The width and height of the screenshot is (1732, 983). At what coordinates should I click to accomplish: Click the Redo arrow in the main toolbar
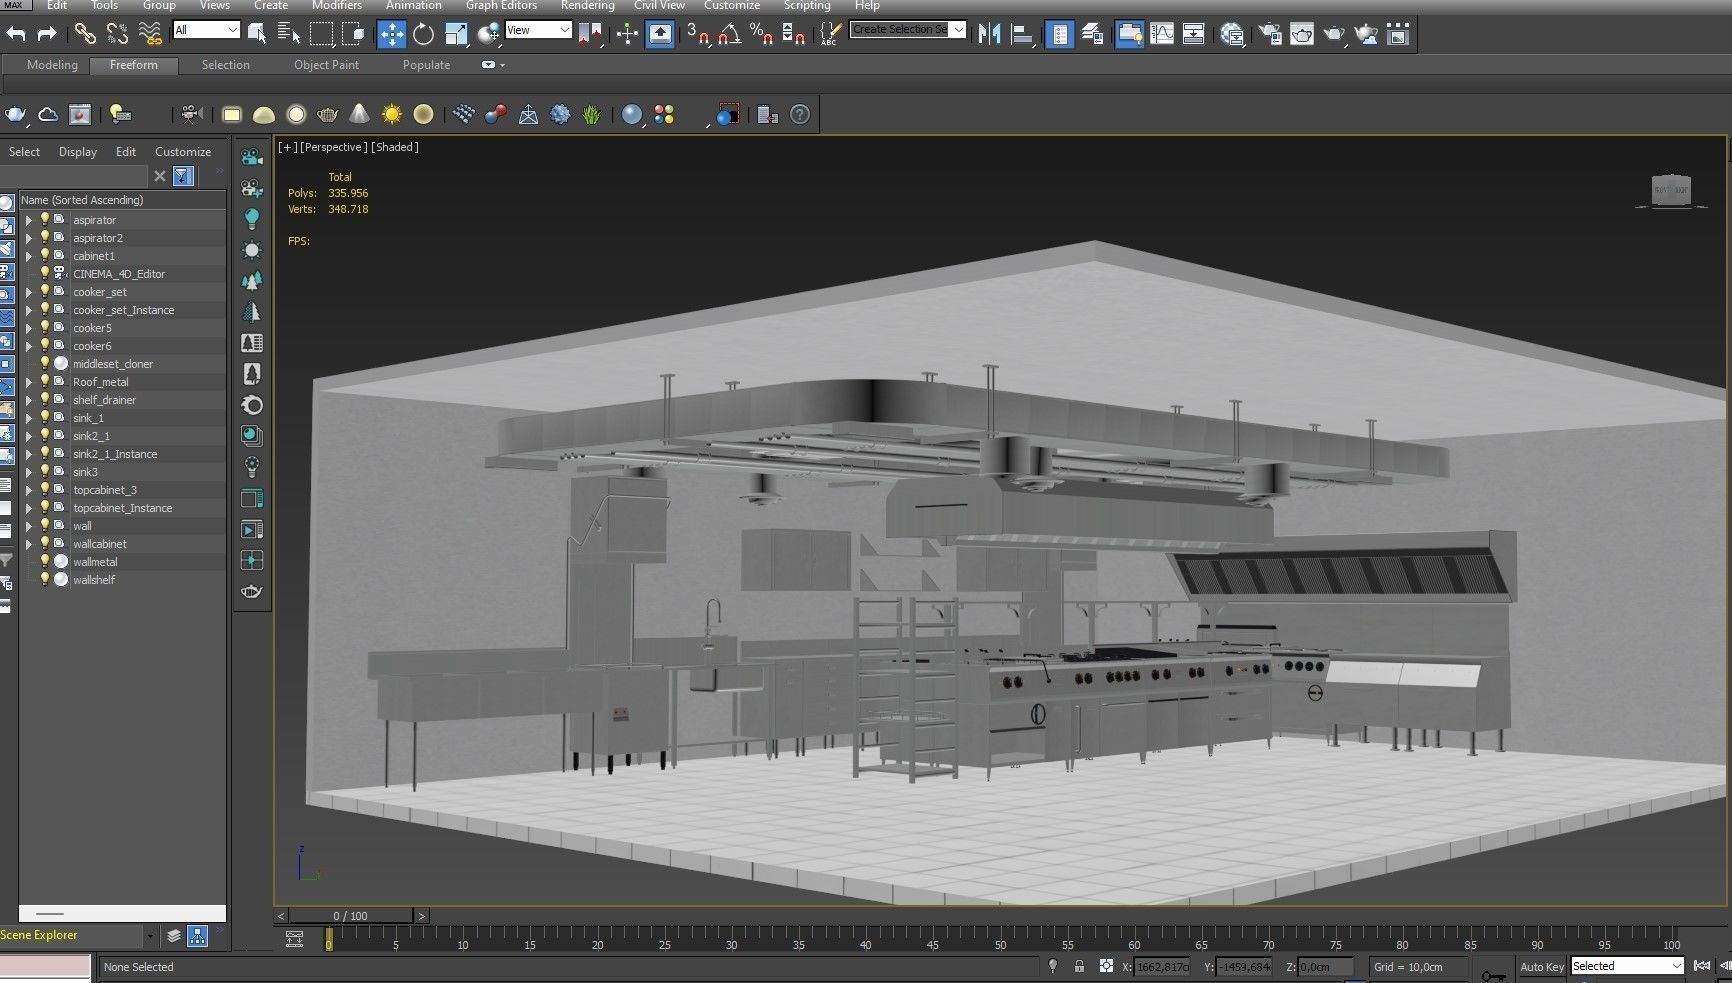point(46,34)
